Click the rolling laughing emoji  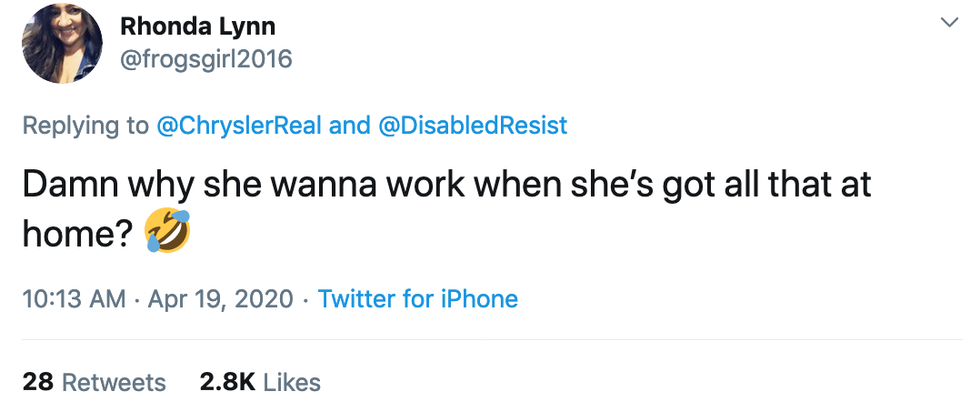point(167,233)
